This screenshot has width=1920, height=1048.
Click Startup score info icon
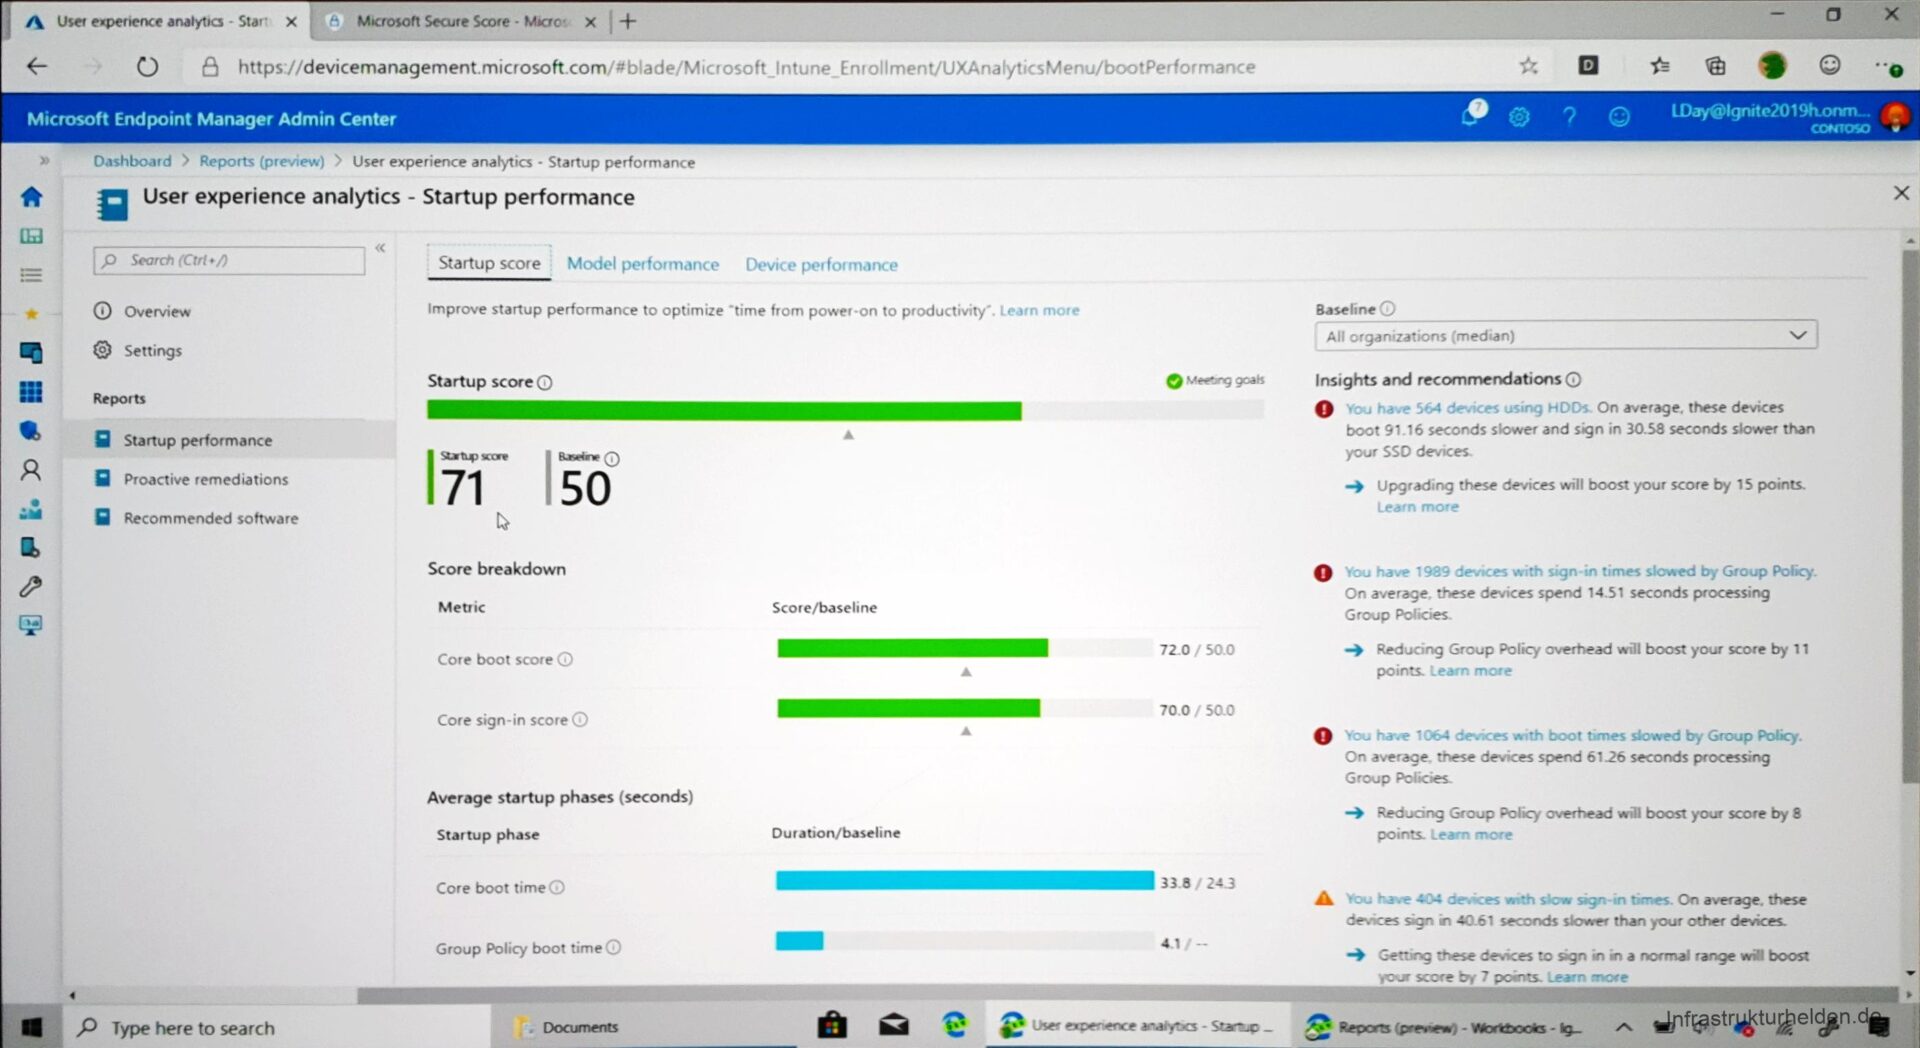tap(545, 382)
